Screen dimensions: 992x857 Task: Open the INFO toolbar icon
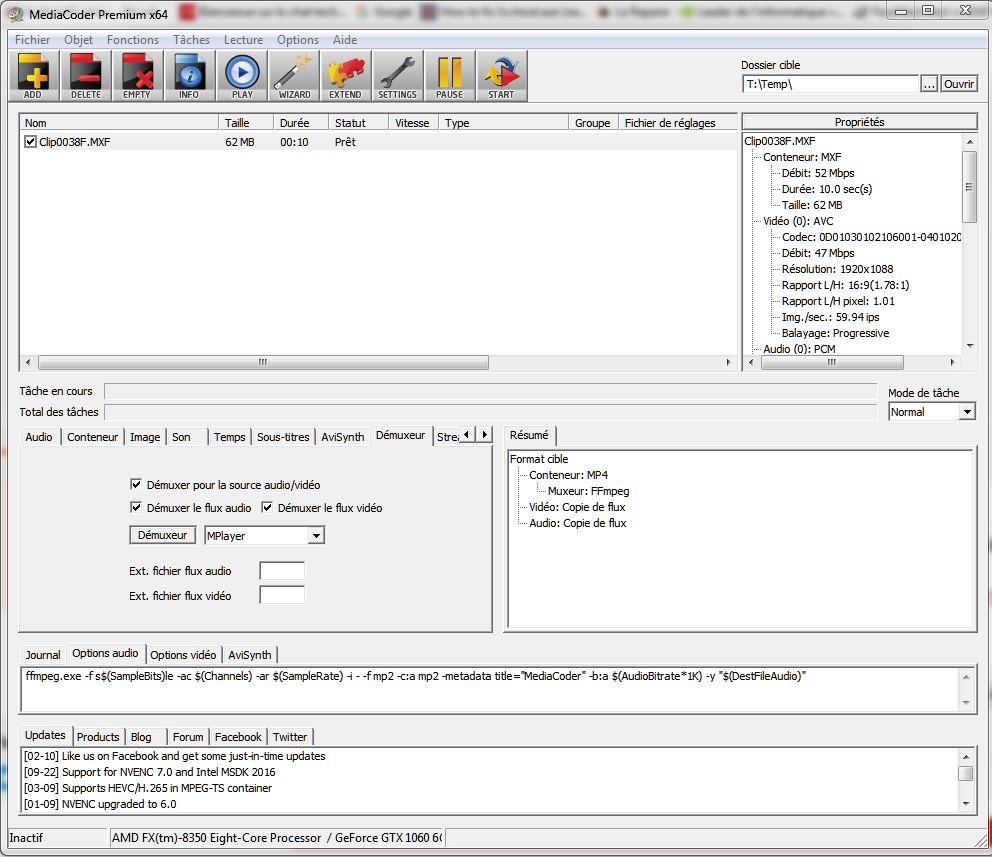tap(189, 76)
